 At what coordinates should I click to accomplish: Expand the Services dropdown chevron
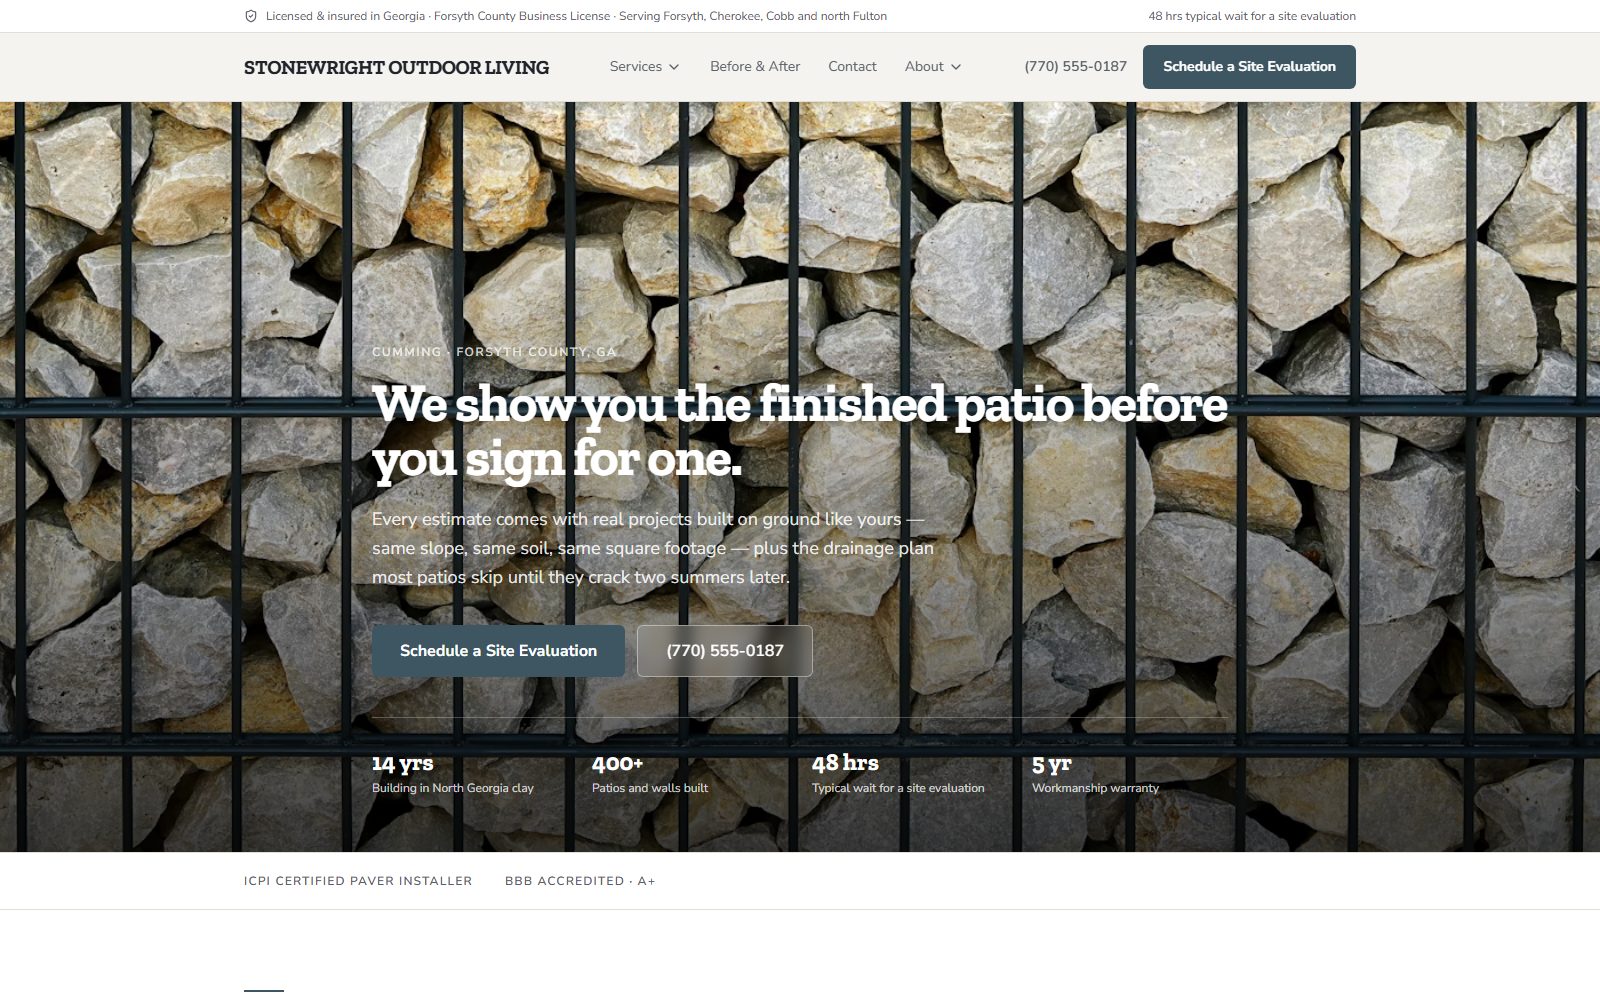click(674, 67)
